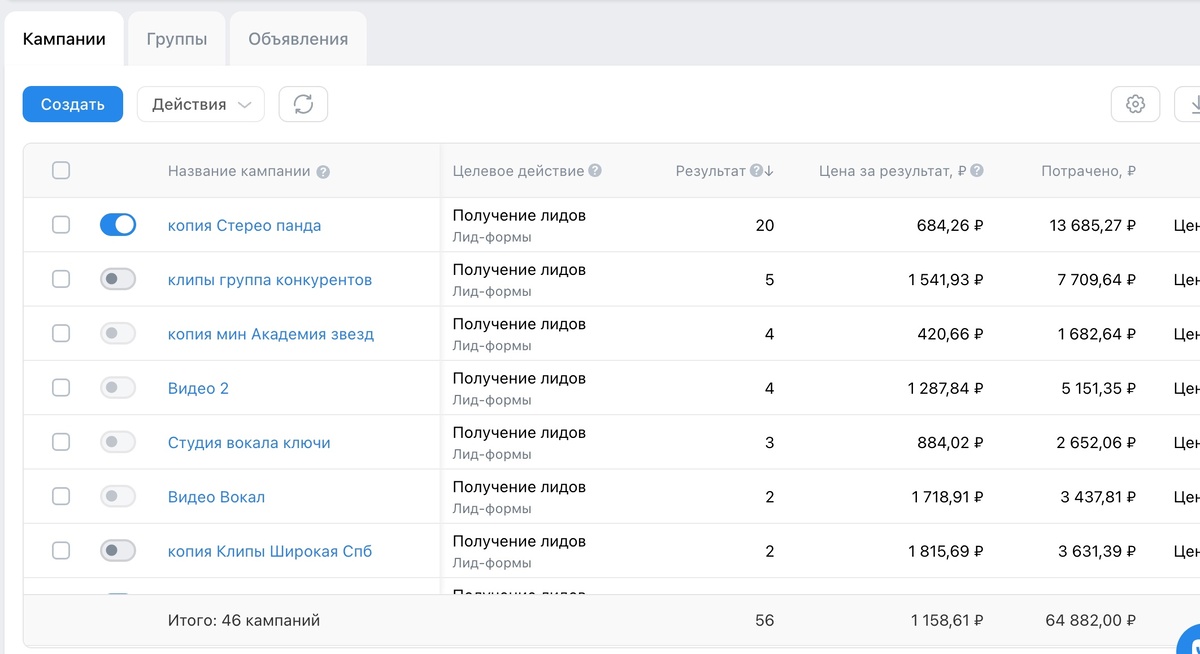Switch to the Объявления tab
The image size is (1200, 654).
pos(298,40)
